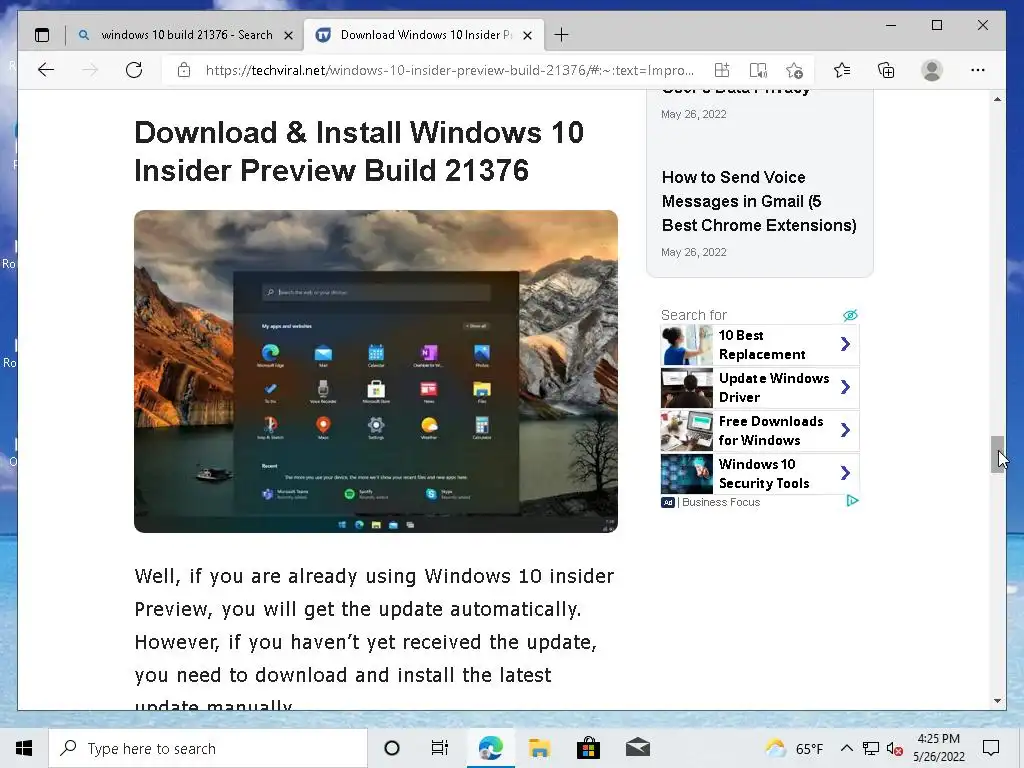Viewport: 1024px width, 768px height.
Task: Go back to previous page
Action: tap(46, 70)
